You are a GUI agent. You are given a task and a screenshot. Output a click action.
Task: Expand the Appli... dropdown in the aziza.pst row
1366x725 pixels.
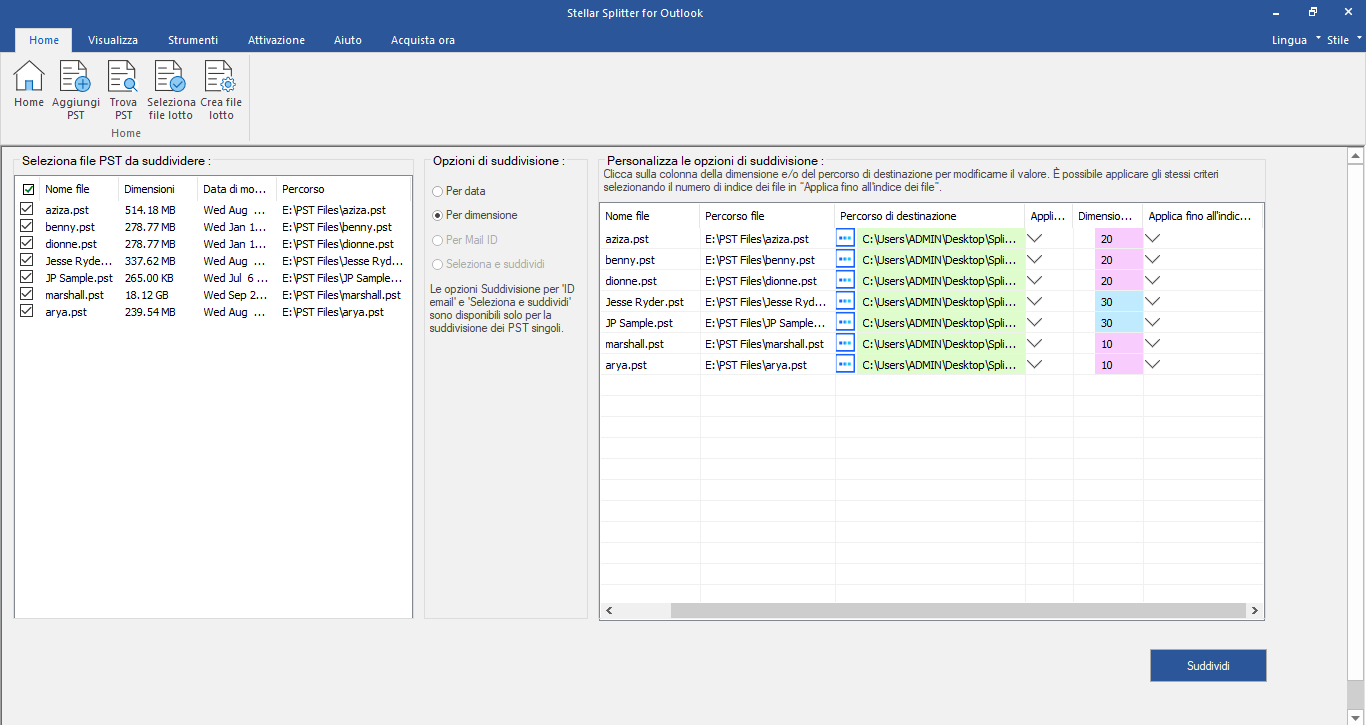pyautogui.click(x=1035, y=238)
